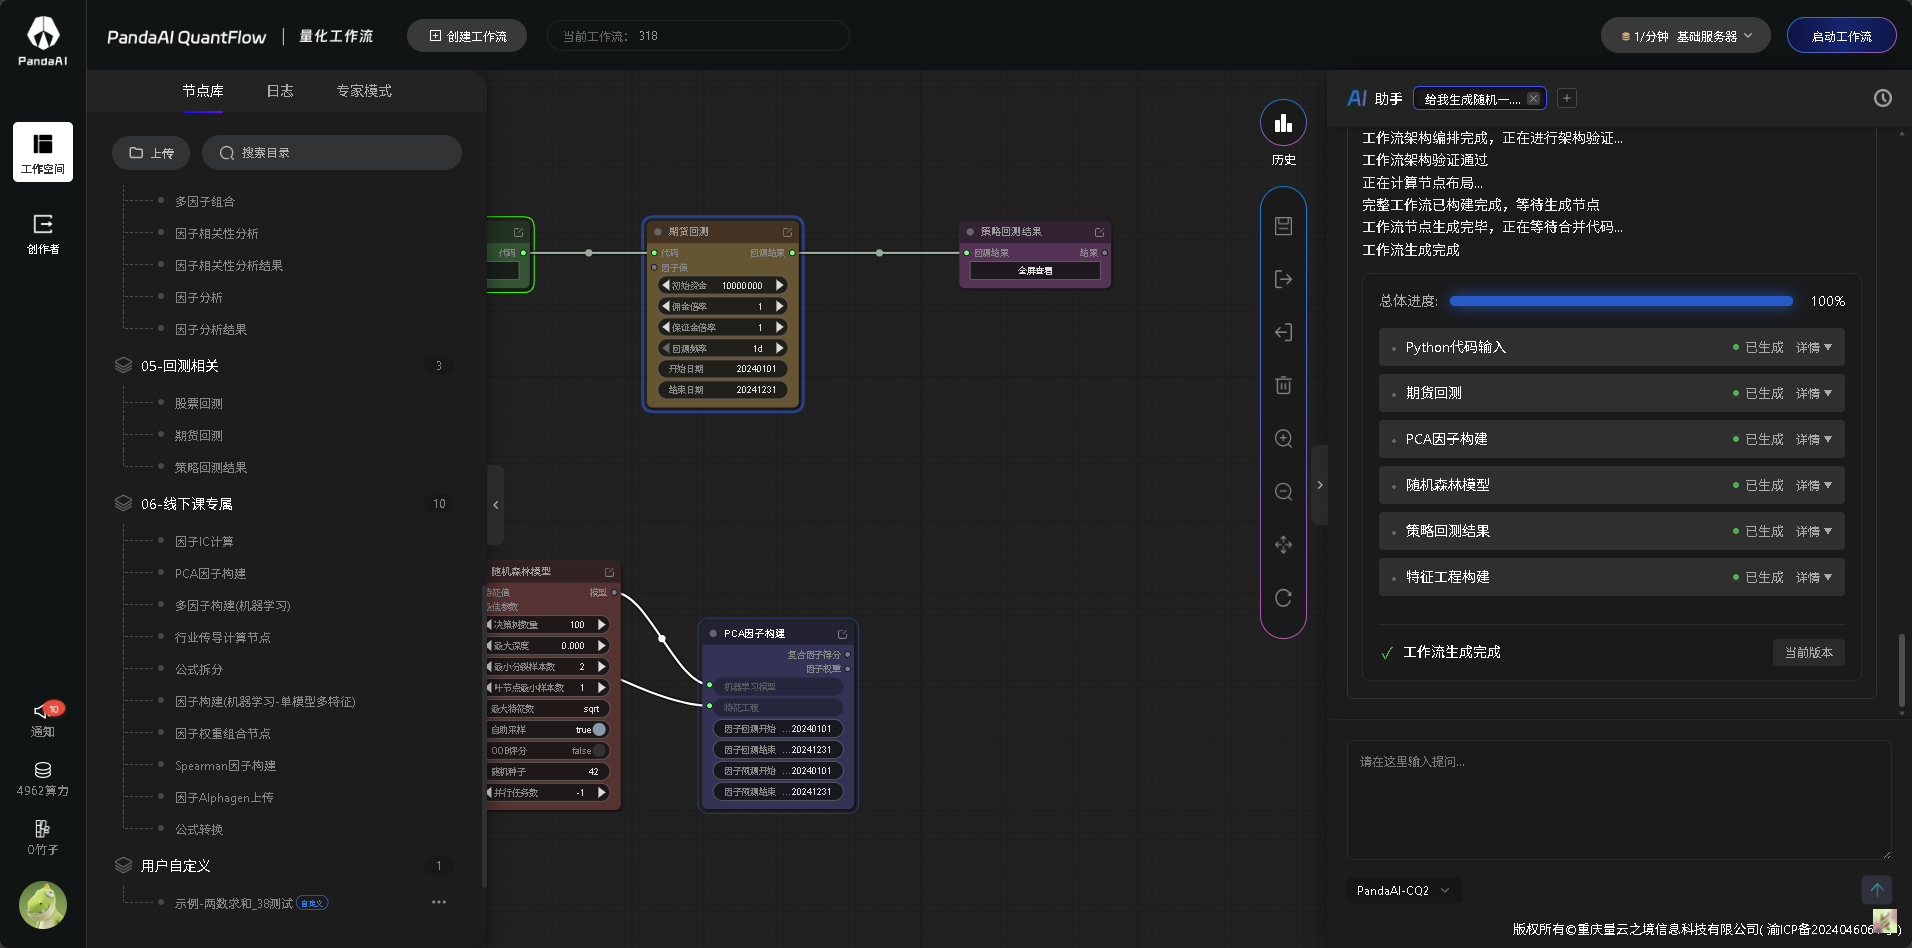Click the 搜索目录 search field

tap(332, 153)
